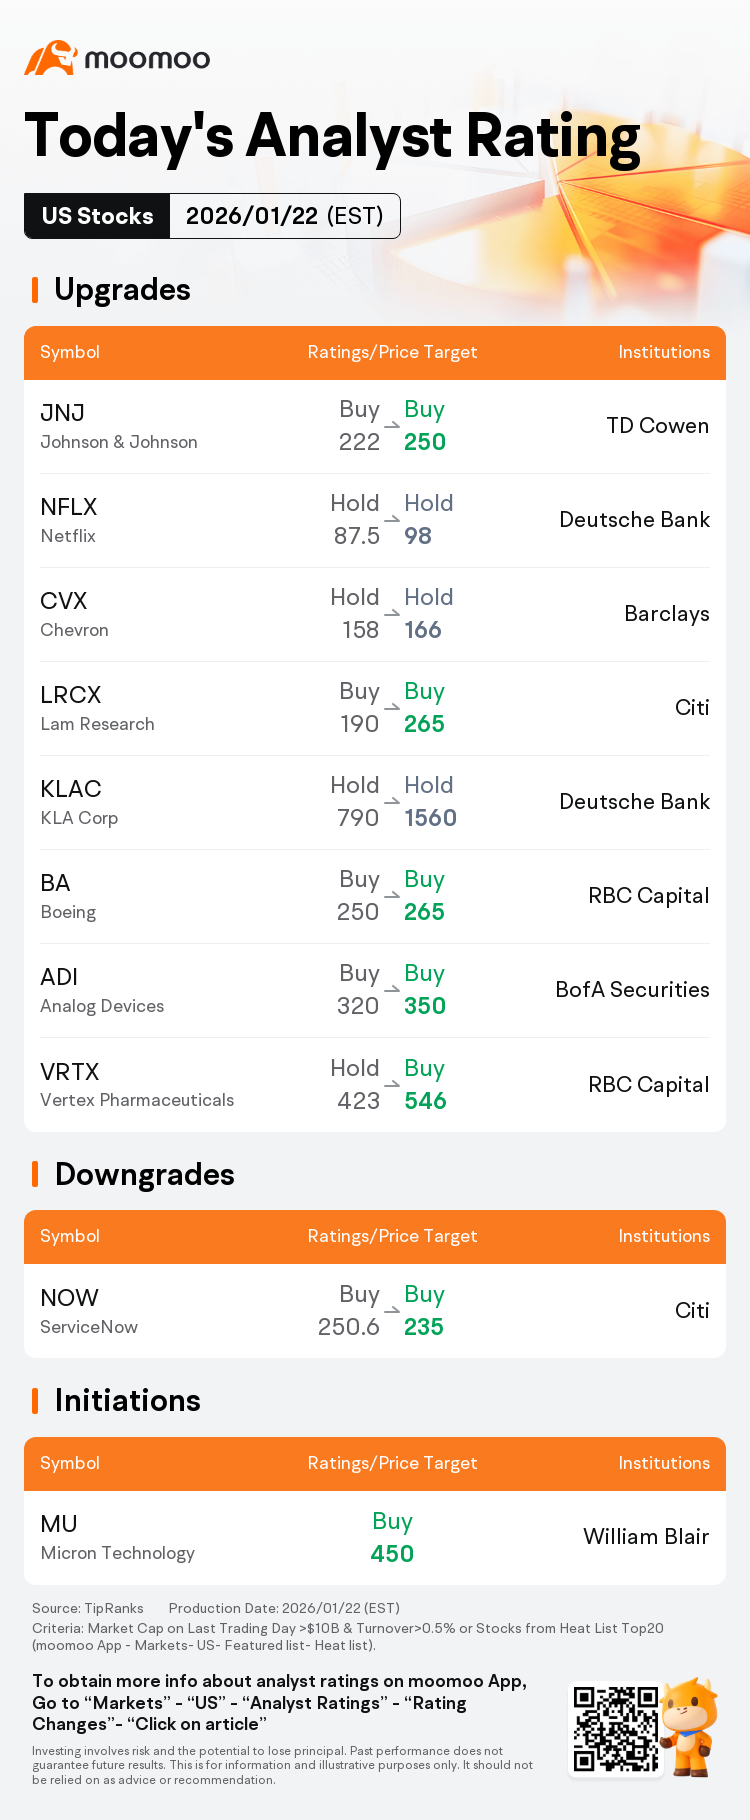Image resolution: width=750 pixels, height=1820 pixels.
Task: Select the US Stocks tab label
Action: [x=97, y=216]
